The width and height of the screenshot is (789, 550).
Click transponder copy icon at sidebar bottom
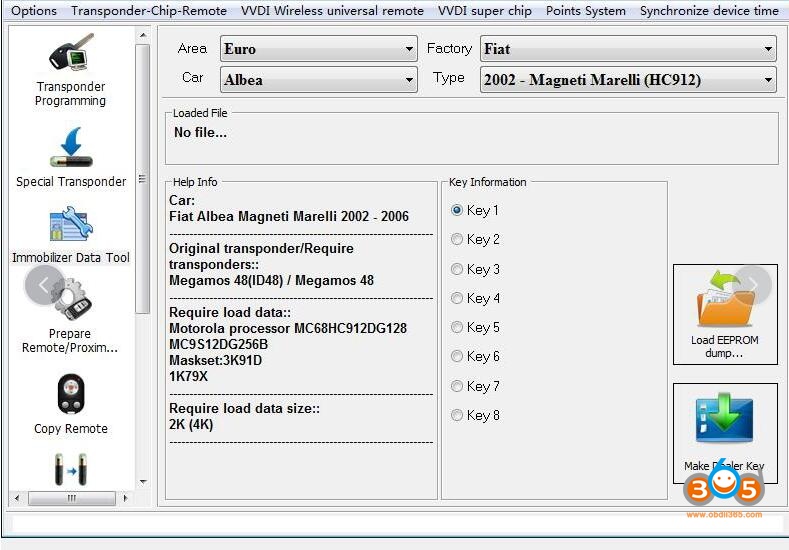[71, 469]
